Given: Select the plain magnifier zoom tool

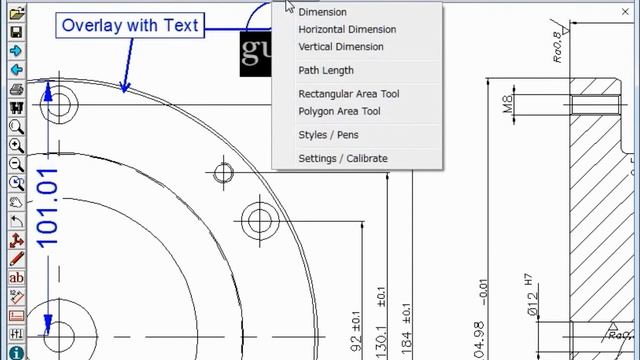Looking at the screenshot, I should click(x=16, y=127).
